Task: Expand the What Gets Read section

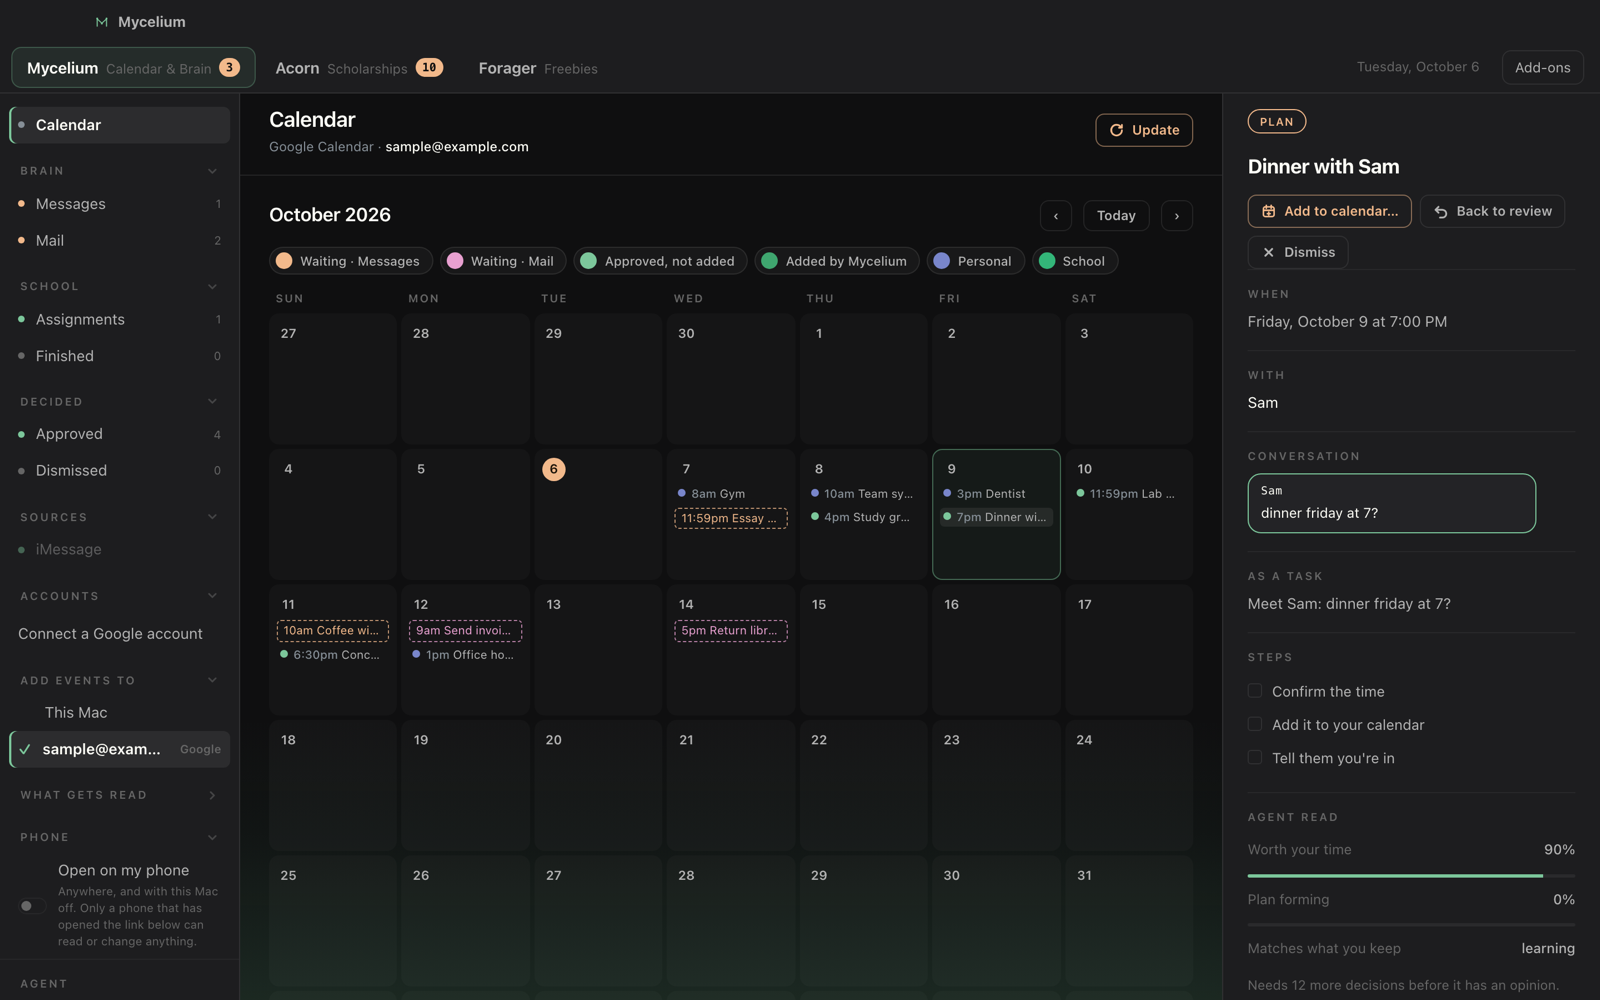Action: click(212, 795)
